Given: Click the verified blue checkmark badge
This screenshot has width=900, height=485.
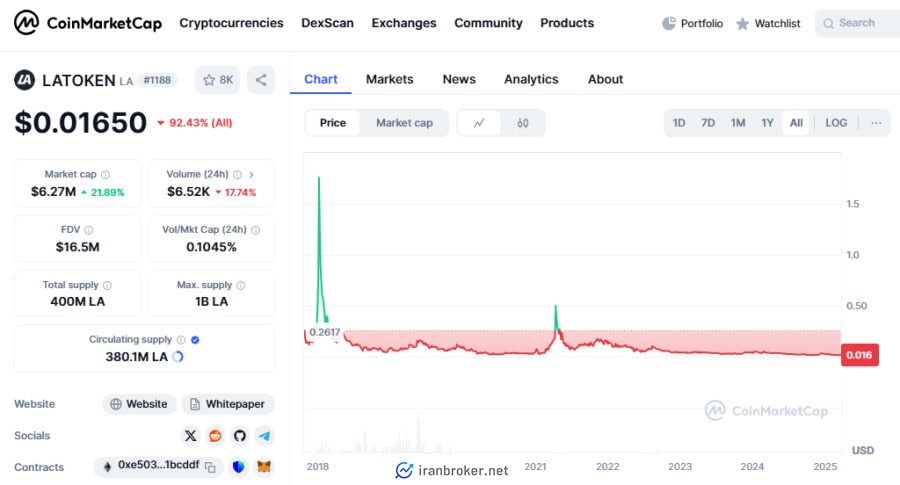Looking at the screenshot, I should coord(195,340).
